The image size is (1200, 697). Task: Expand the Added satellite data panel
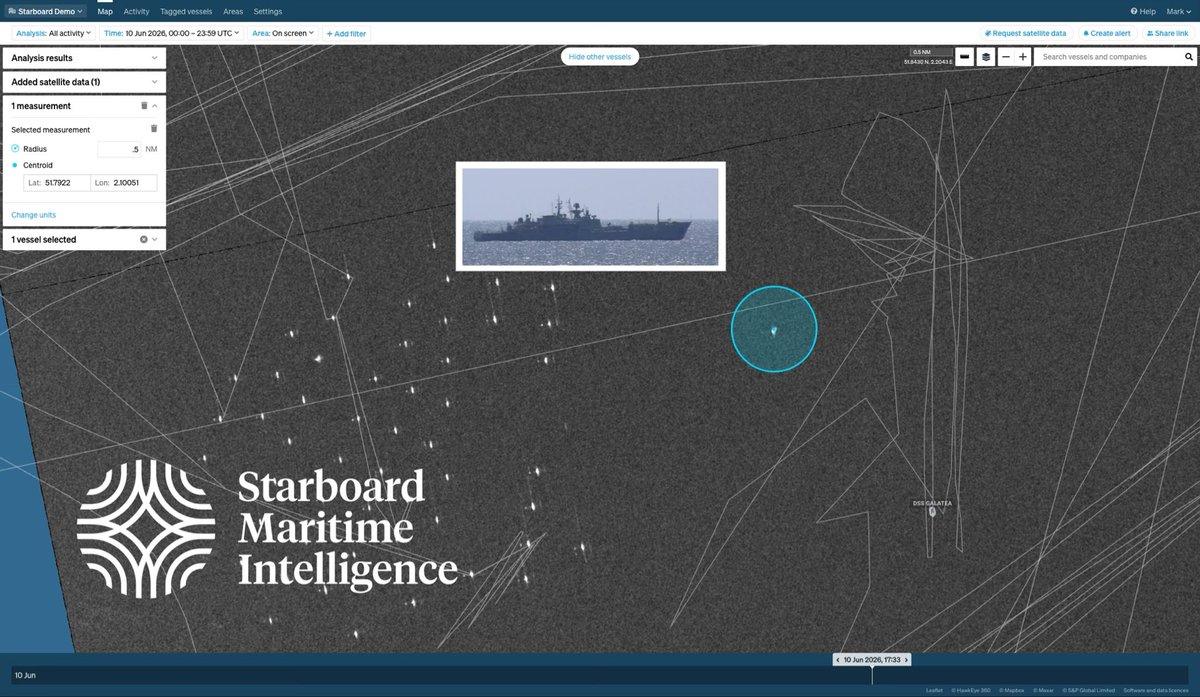(84, 82)
